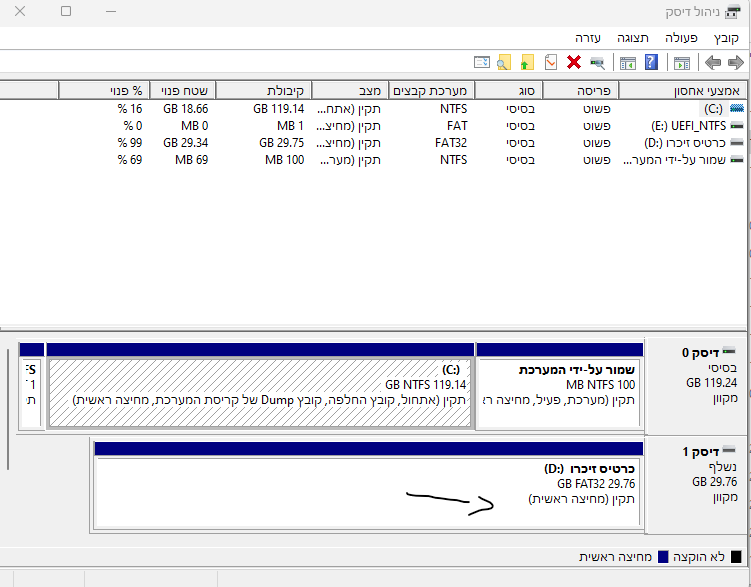Click the disk view vertical scrollbar
The height and width of the screenshot is (587, 751).
(x=8, y=409)
